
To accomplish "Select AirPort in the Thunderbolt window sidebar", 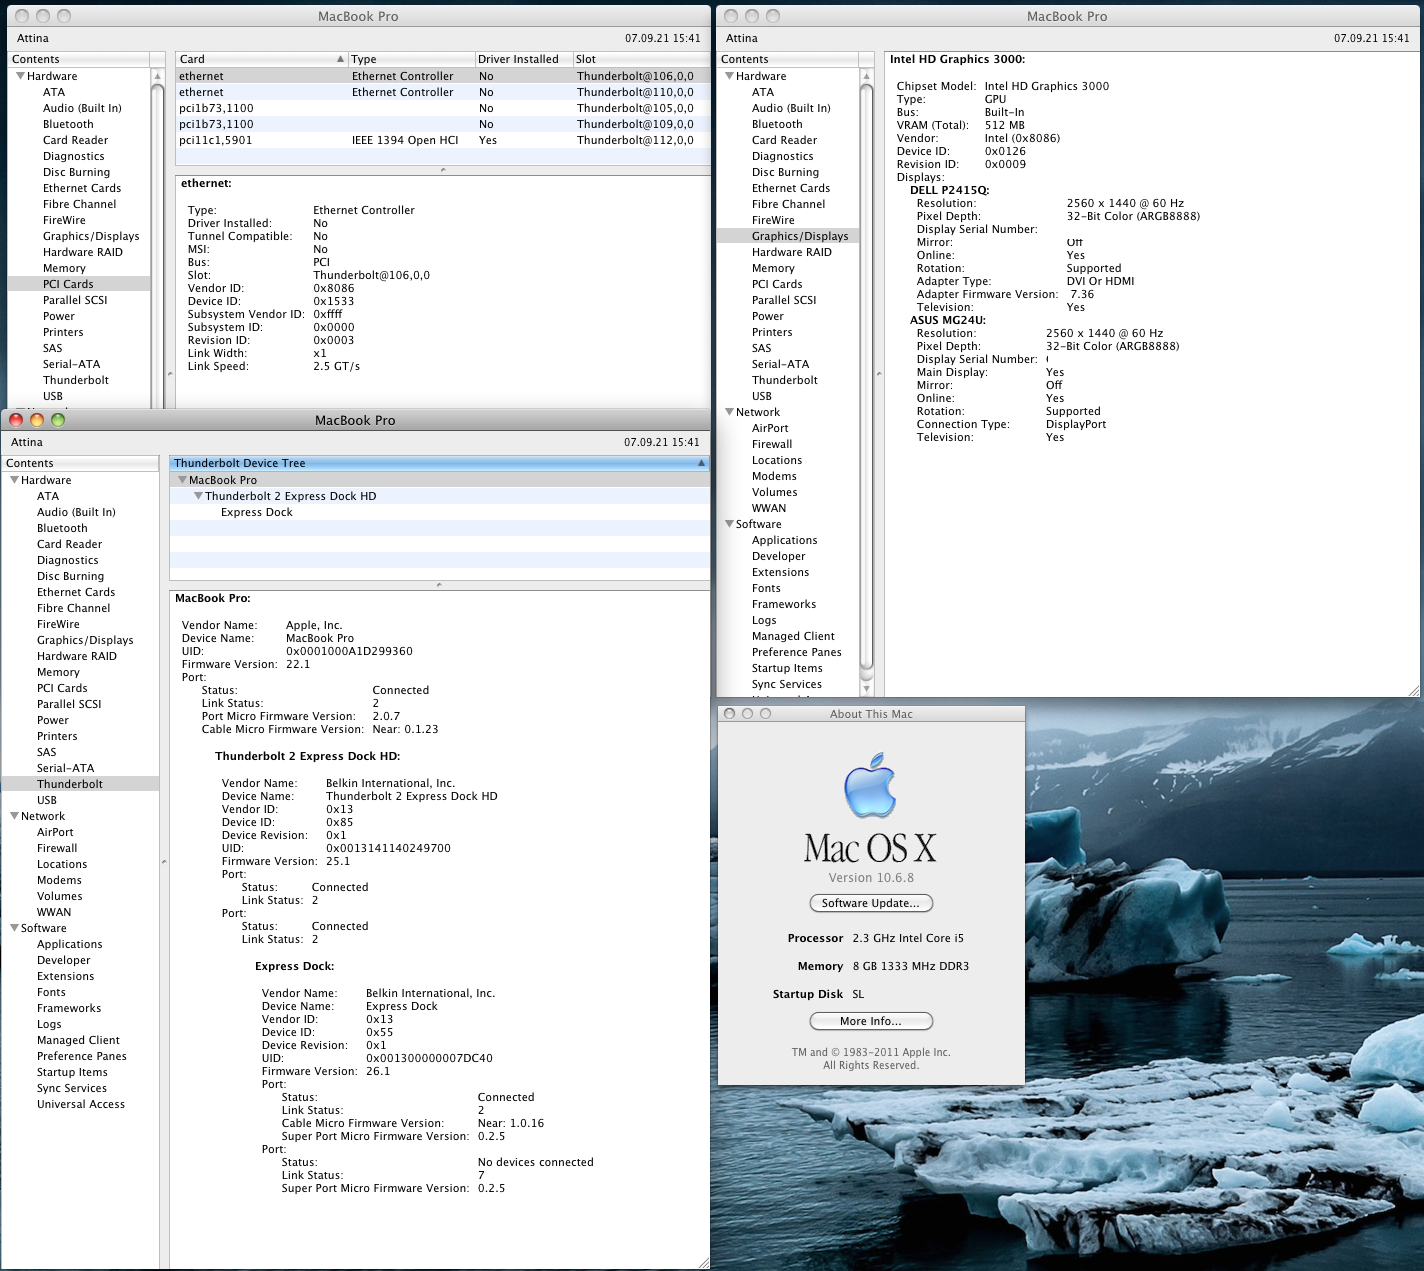I will coord(55,832).
